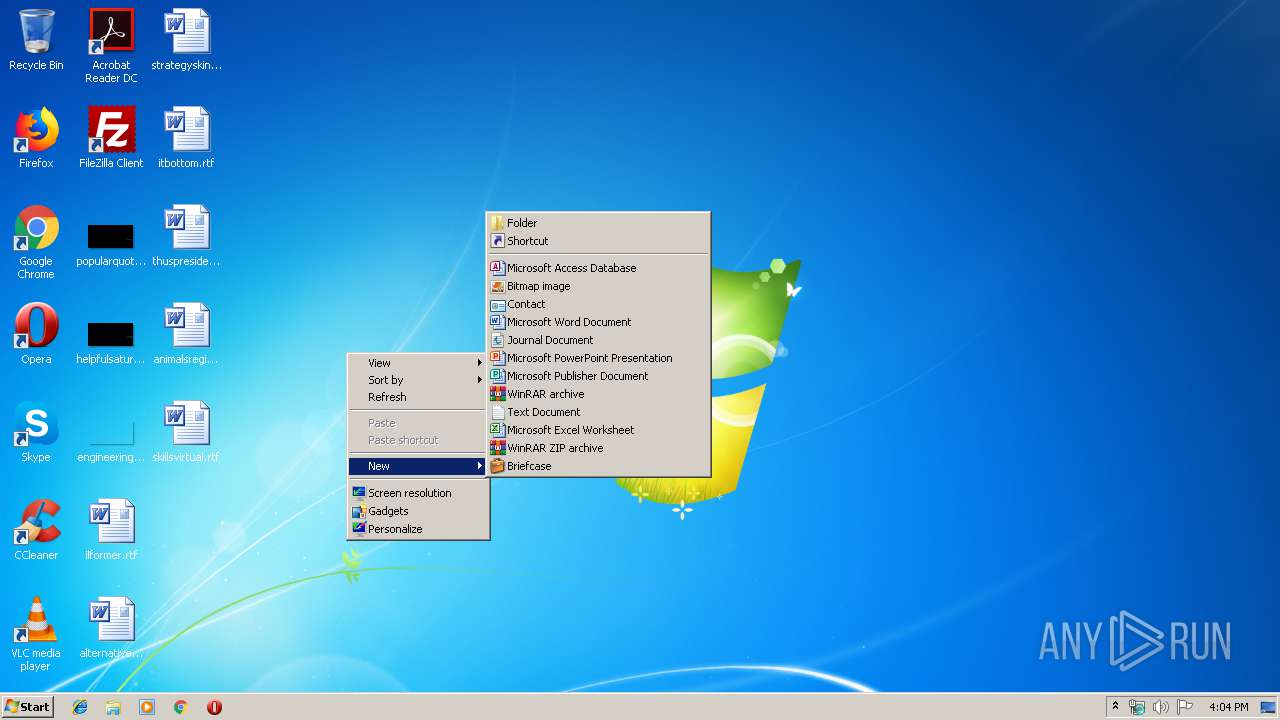This screenshot has width=1280, height=720.
Task: Select the Skype desktop shortcut
Action: pyautogui.click(x=36, y=432)
